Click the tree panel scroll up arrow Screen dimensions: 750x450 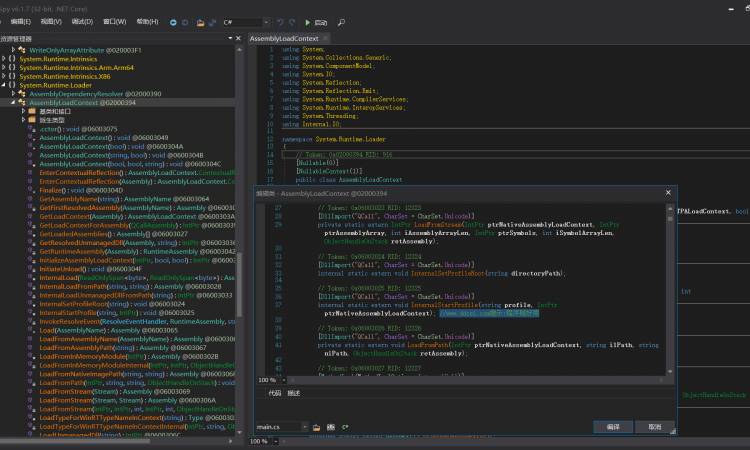pyautogui.click(x=239, y=49)
